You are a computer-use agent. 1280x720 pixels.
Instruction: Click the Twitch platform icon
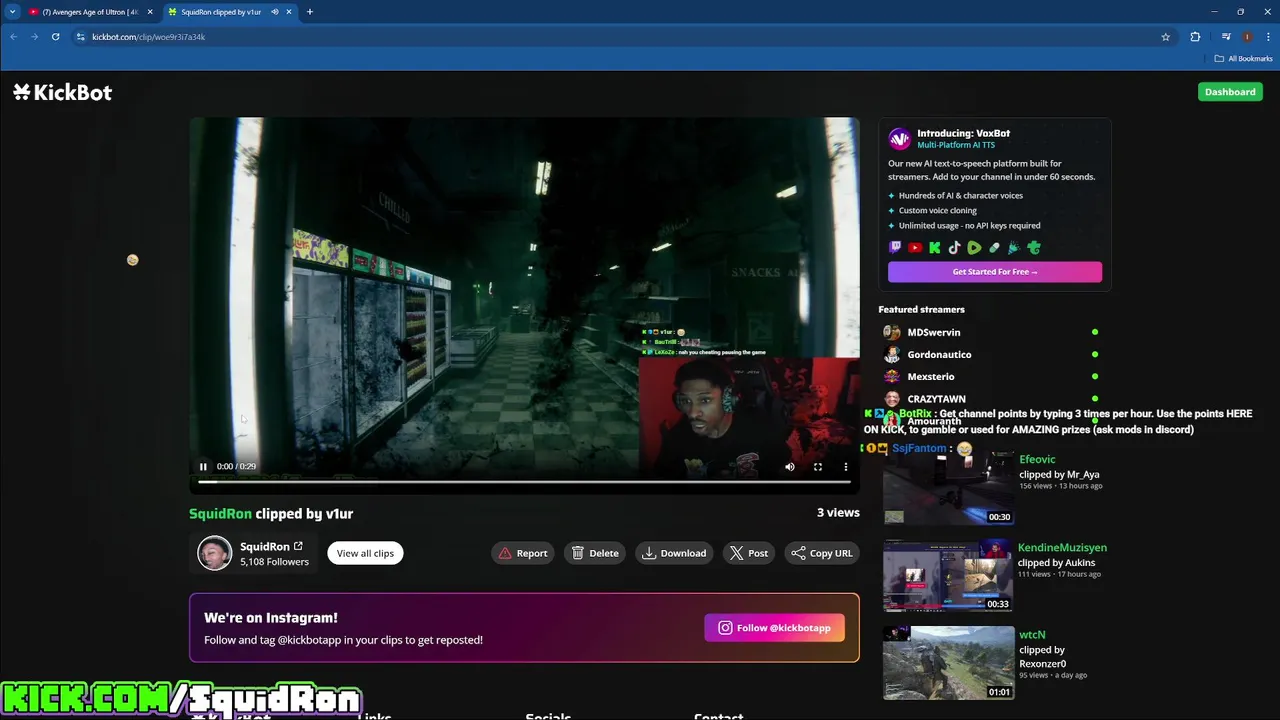pos(895,248)
